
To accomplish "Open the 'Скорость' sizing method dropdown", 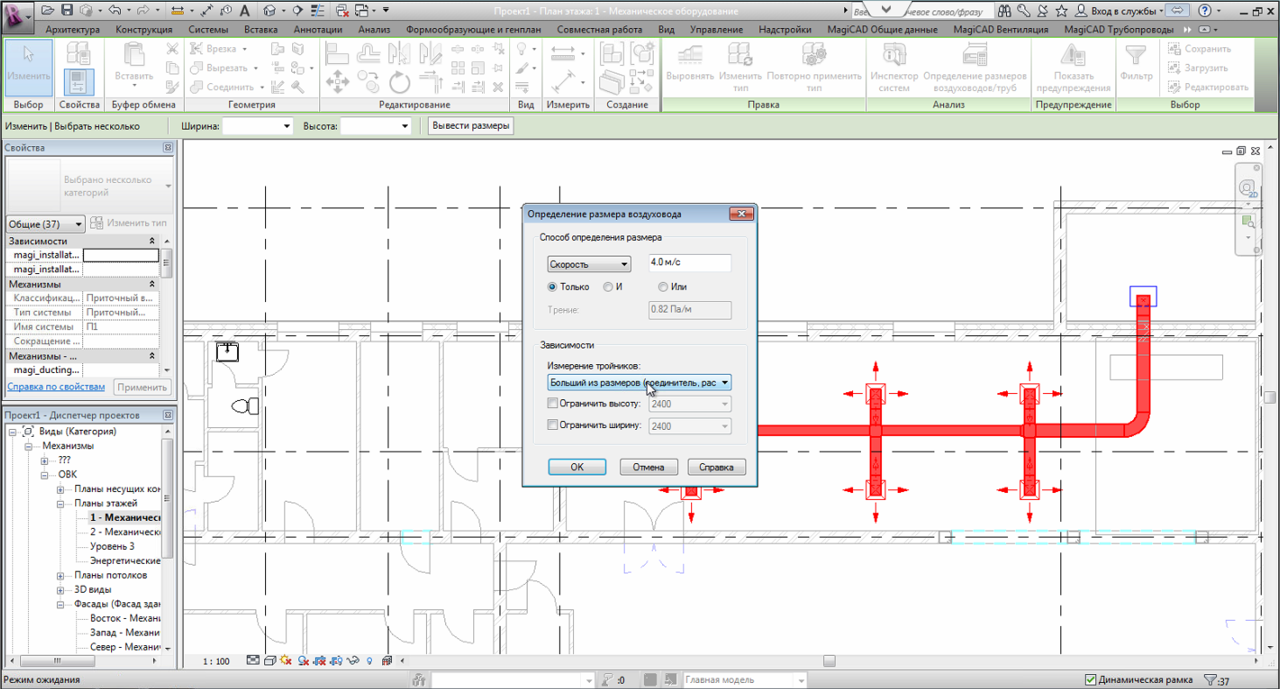I will click(x=589, y=264).
